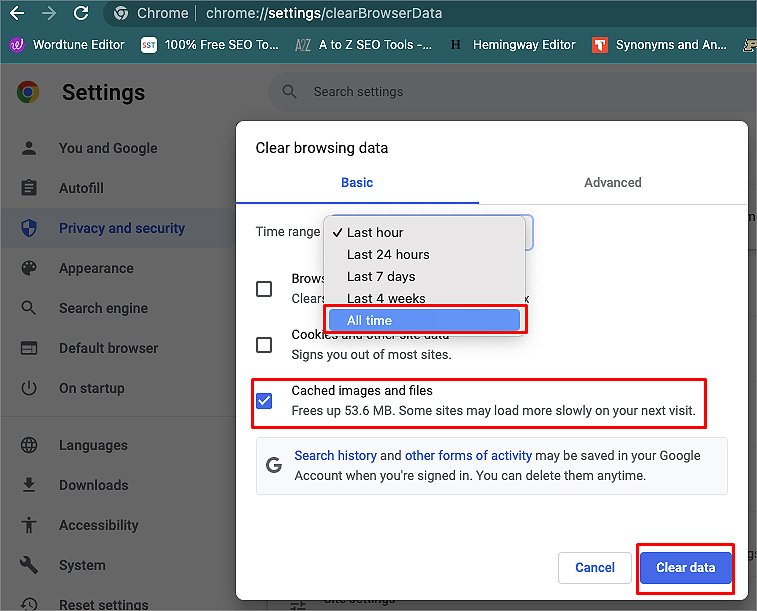Switch to the Advanced tab
This screenshot has width=757, height=611.
(612, 182)
